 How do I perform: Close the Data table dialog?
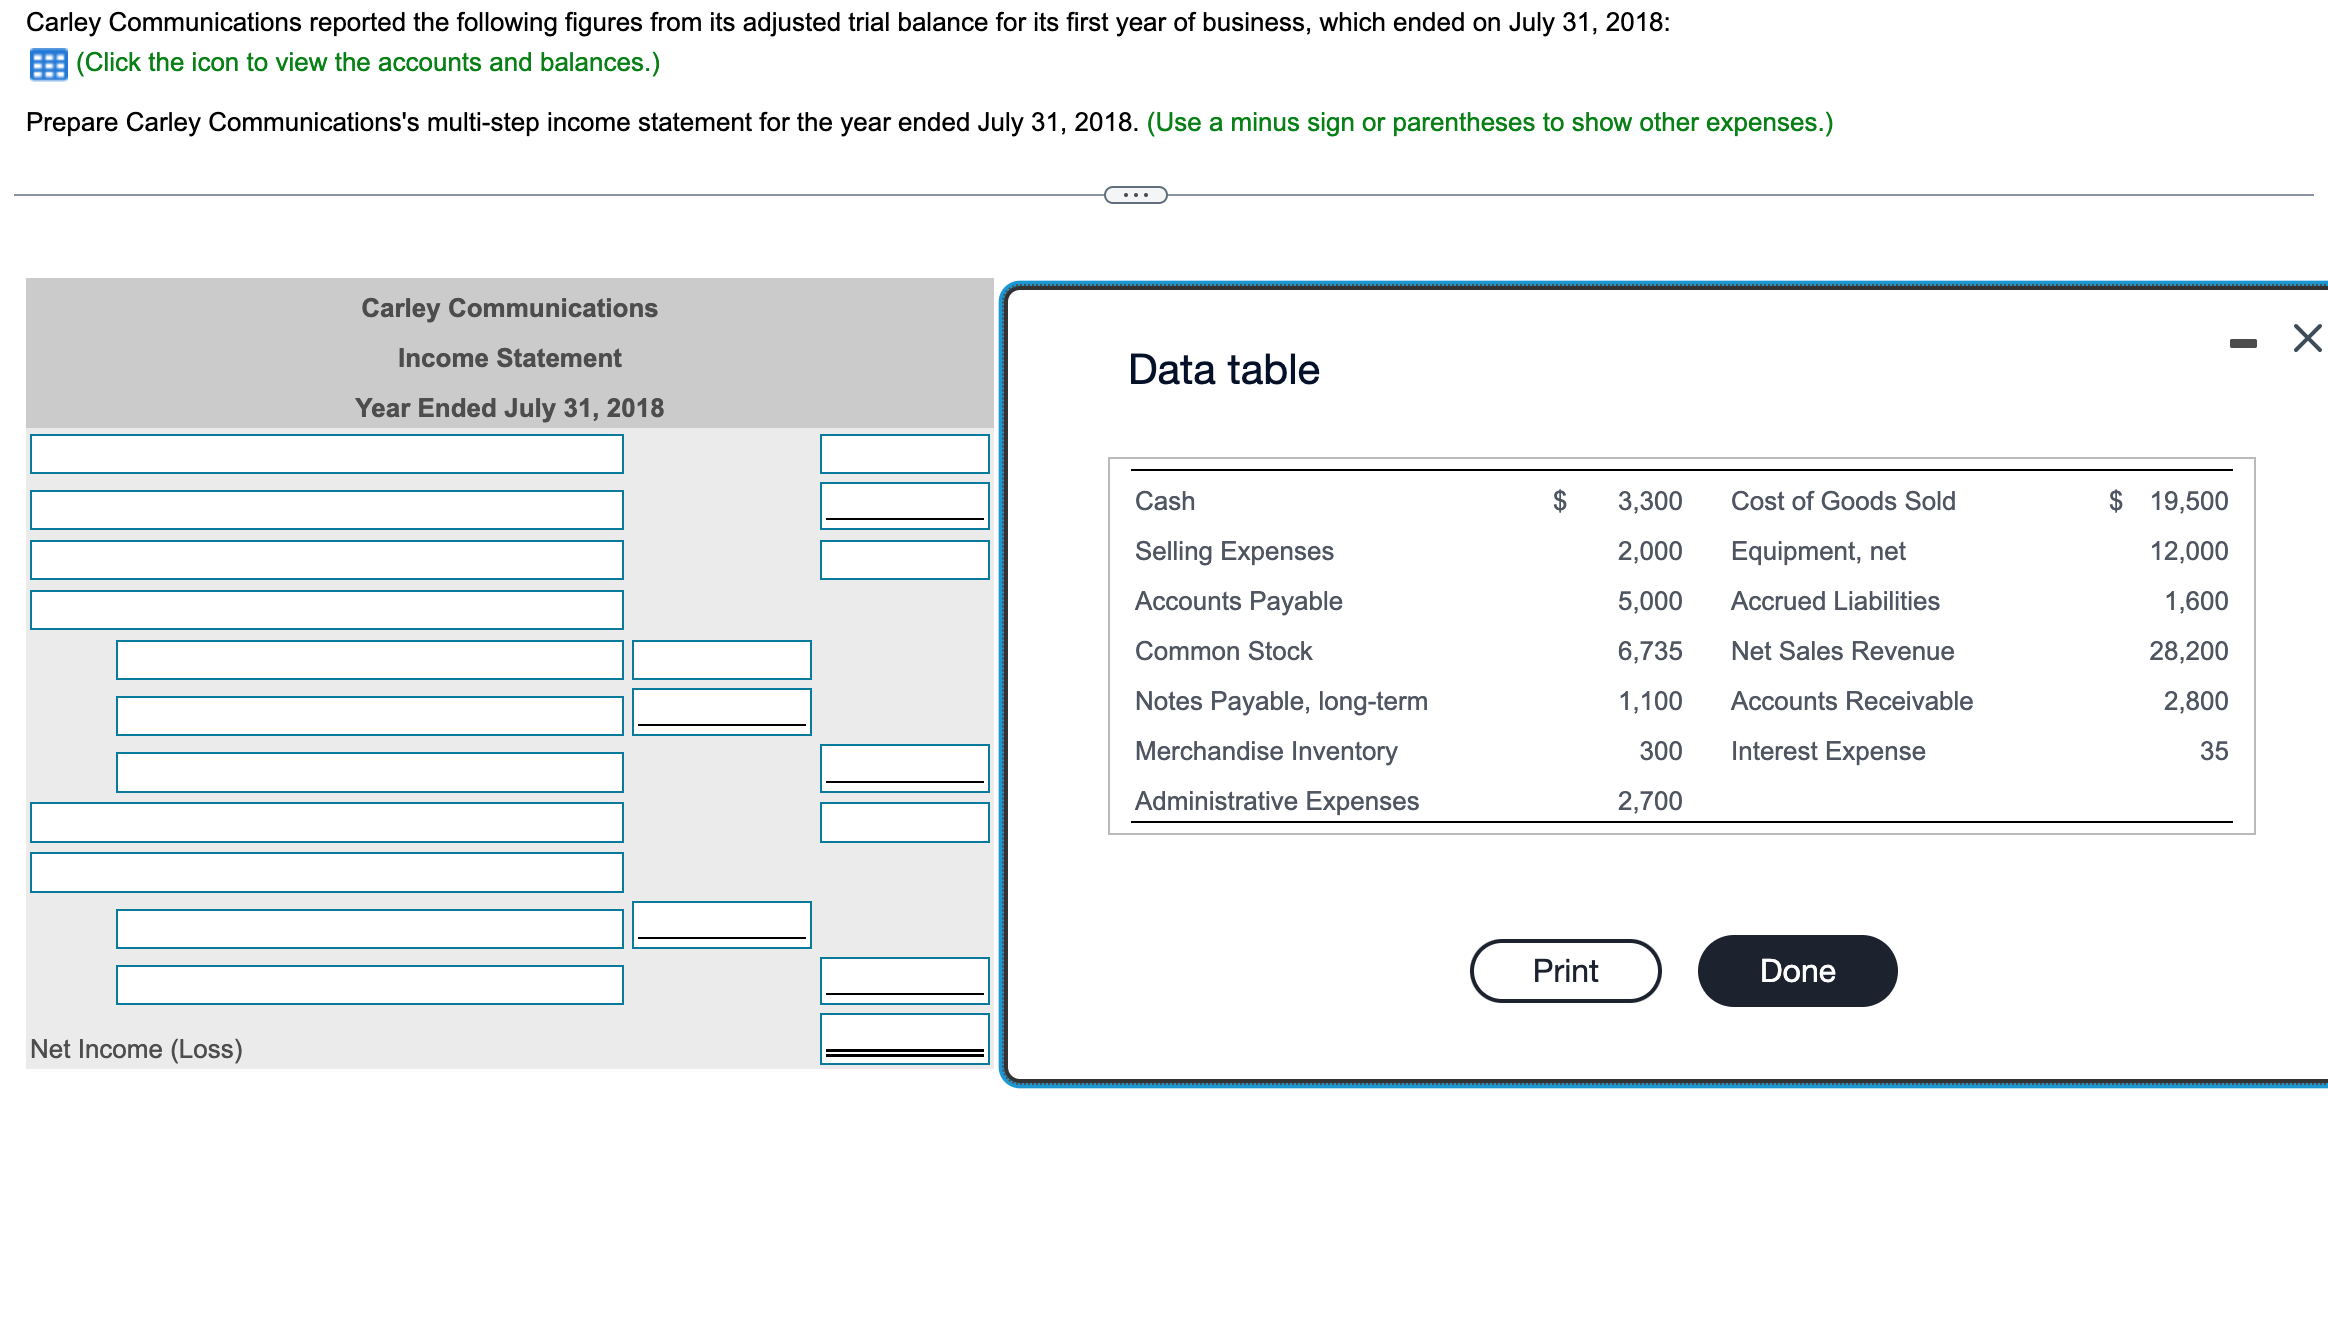(2307, 338)
